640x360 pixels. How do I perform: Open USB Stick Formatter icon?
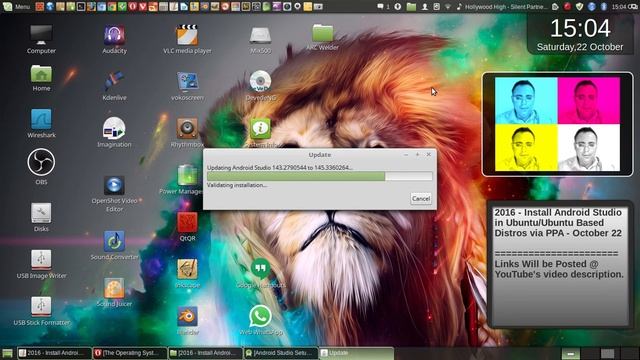(x=41, y=311)
